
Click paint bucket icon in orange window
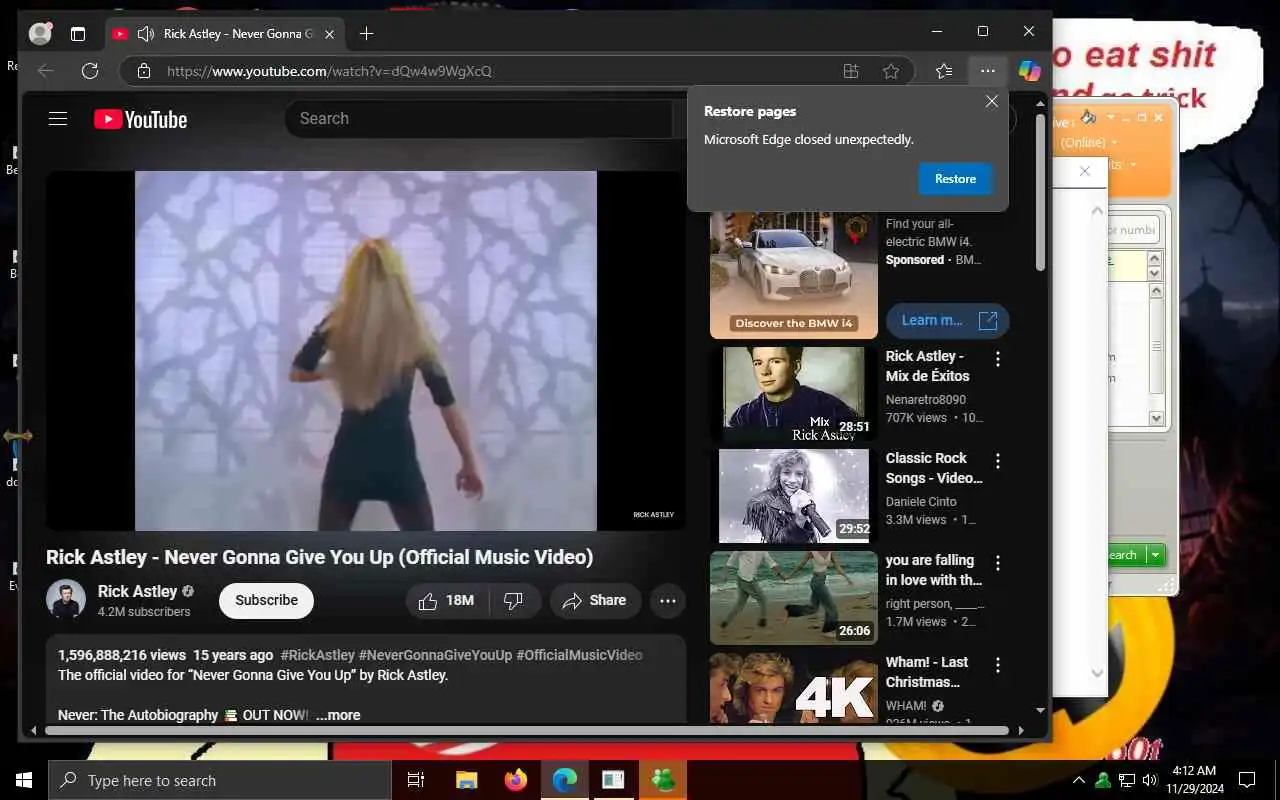click(1089, 117)
